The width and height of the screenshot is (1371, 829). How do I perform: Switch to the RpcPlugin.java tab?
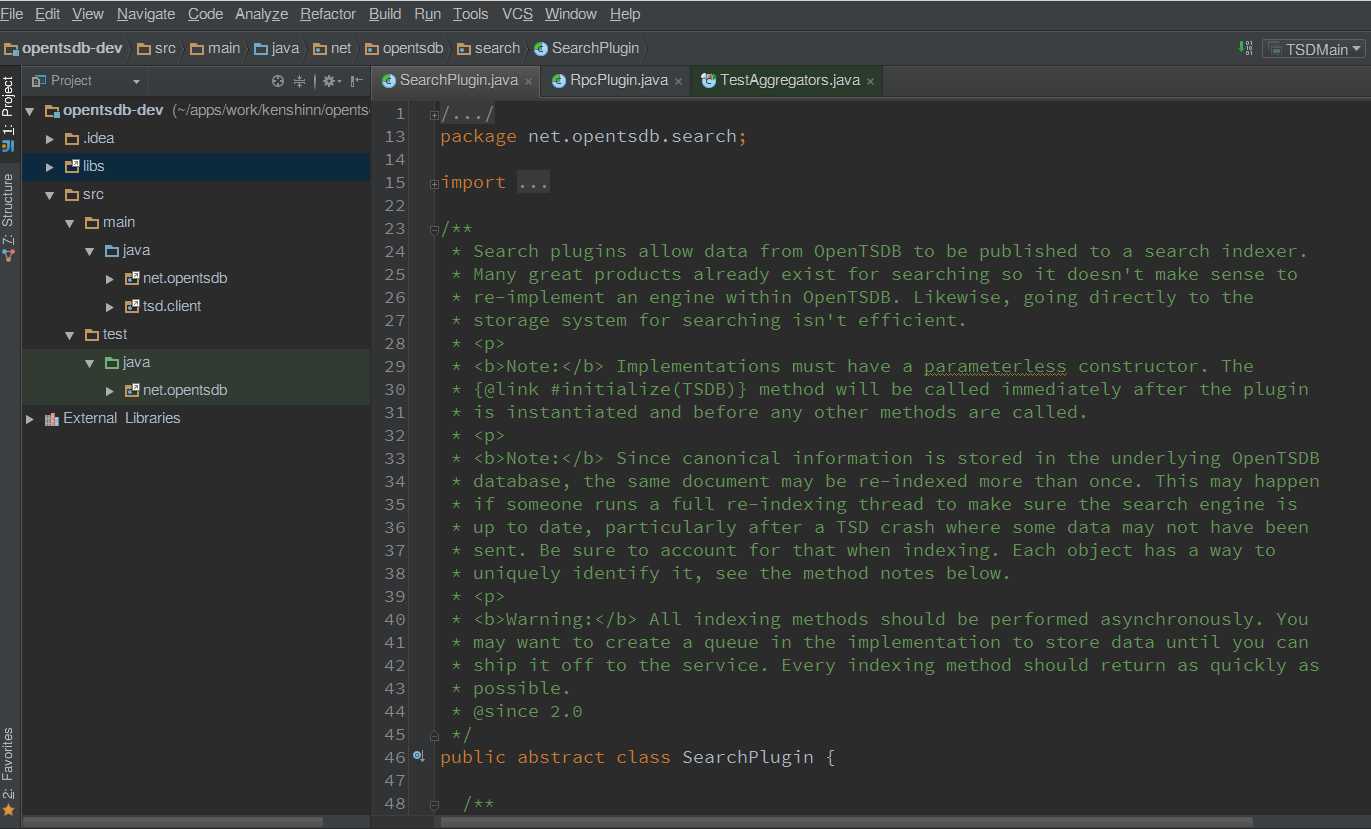(618, 80)
